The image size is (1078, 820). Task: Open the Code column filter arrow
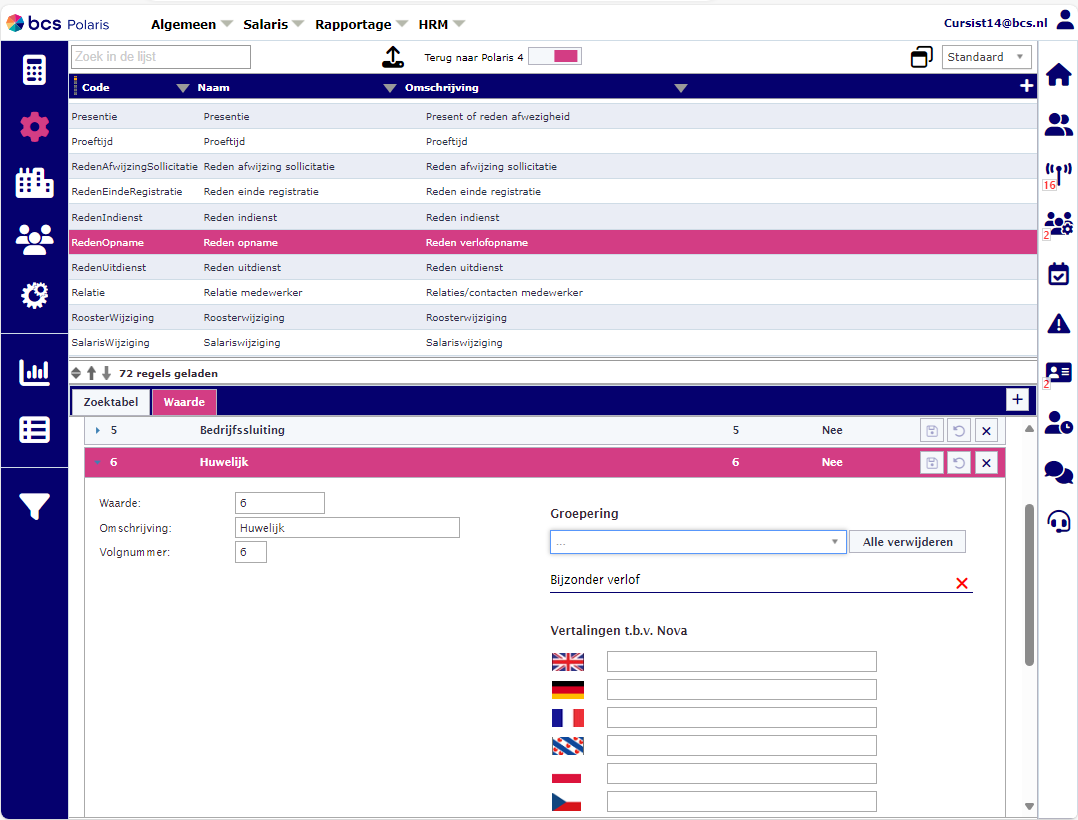[182, 88]
